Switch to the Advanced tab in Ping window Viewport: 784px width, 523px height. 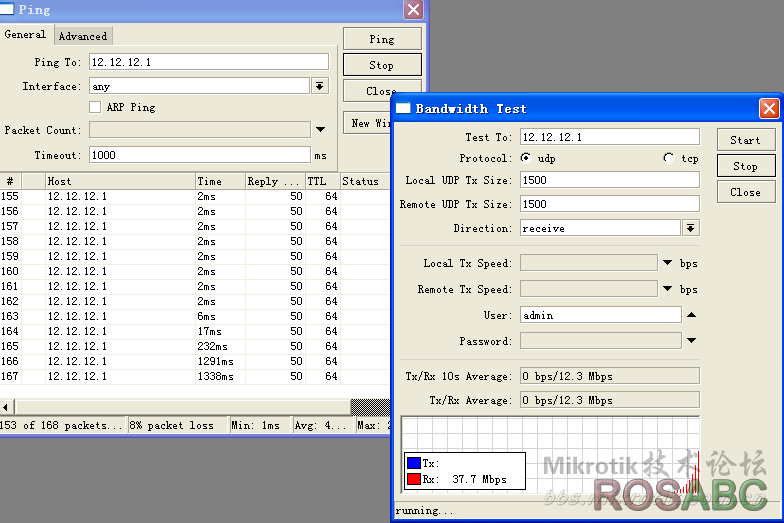[x=83, y=36]
